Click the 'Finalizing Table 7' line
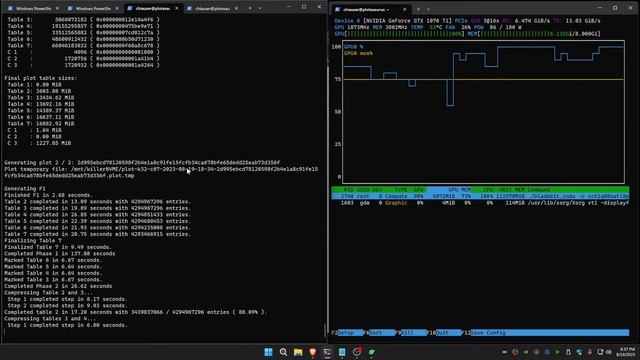 (33, 240)
